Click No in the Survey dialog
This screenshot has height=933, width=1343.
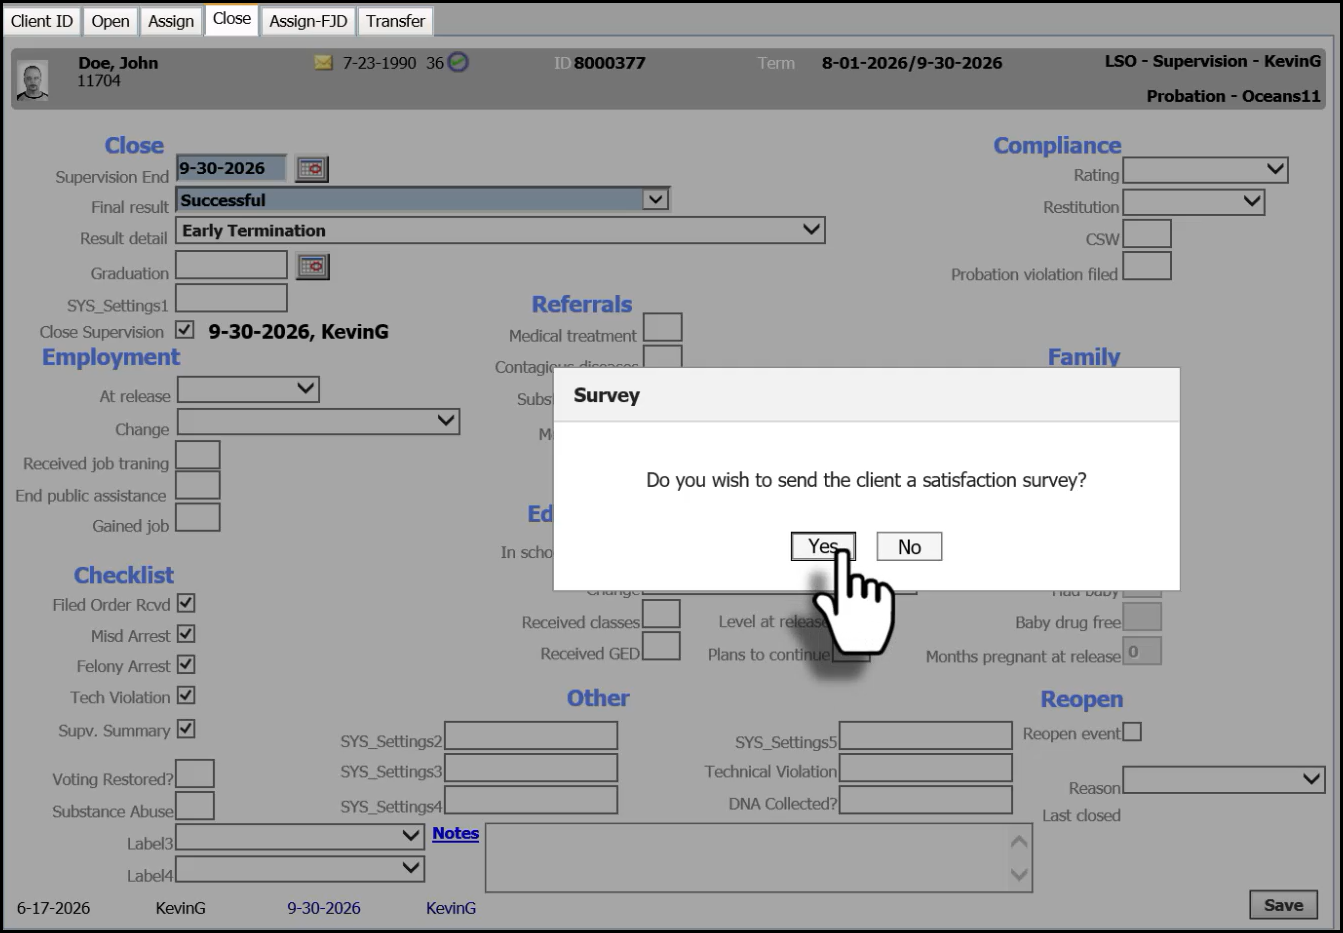(x=909, y=546)
